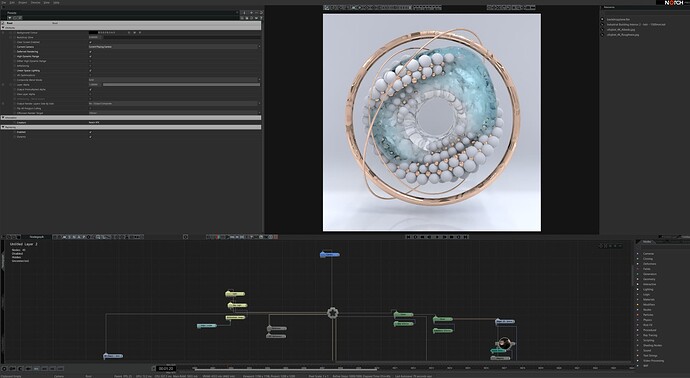Click the first icon in bottom-left status toolbar

[4, 368]
